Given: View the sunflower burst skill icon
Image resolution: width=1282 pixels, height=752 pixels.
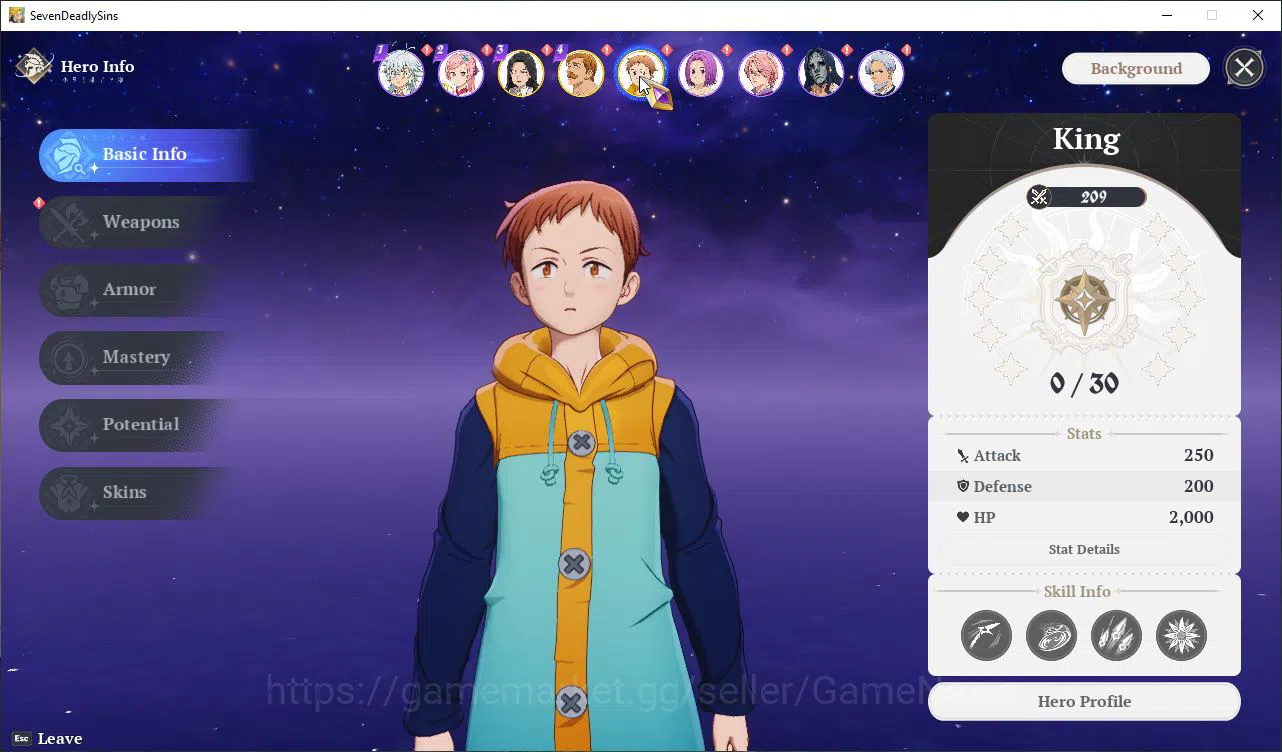Looking at the screenshot, I should [x=1181, y=635].
